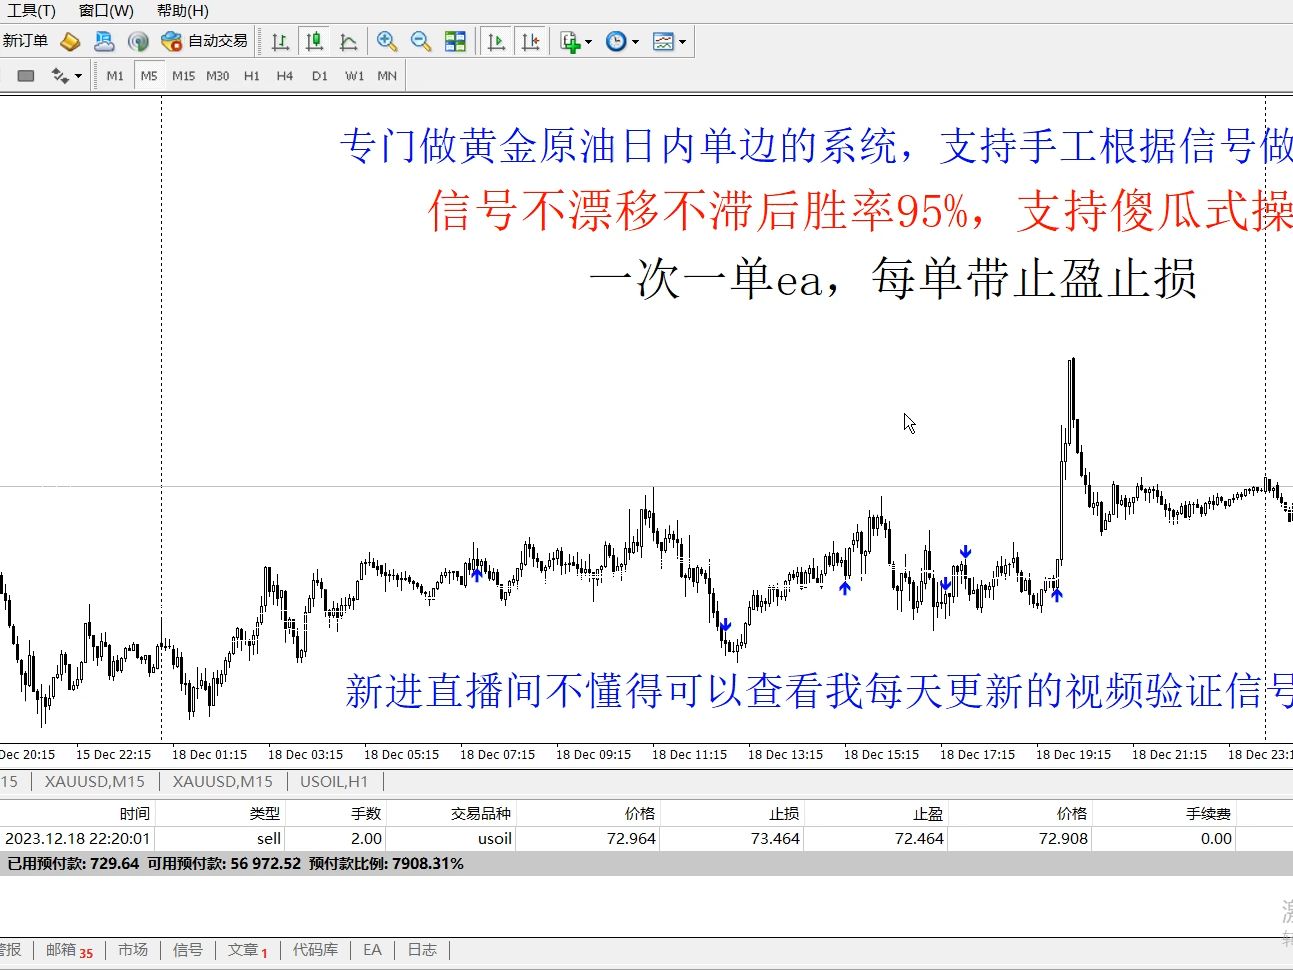The height and width of the screenshot is (970, 1293).
Task: Click the gray rectangle drawing tool
Action: 27,76
